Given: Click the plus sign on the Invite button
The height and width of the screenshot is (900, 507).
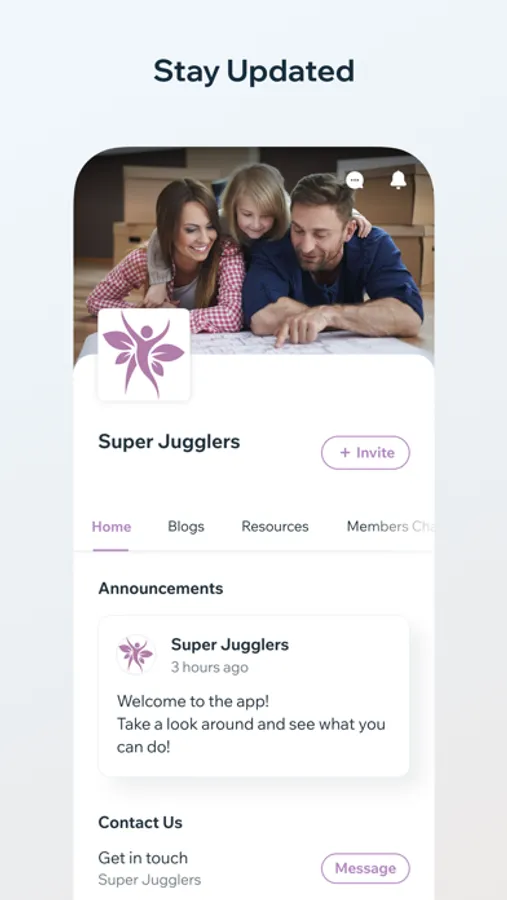Looking at the screenshot, I should (345, 453).
